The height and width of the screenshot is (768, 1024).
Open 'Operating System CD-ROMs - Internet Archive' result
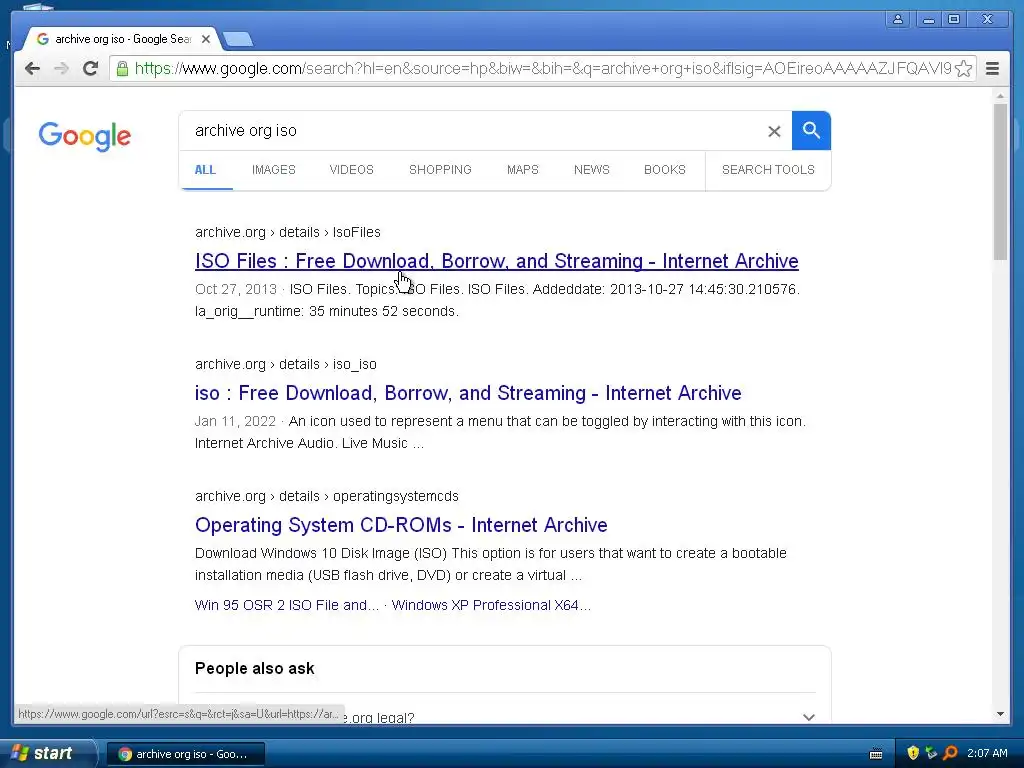pos(401,525)
